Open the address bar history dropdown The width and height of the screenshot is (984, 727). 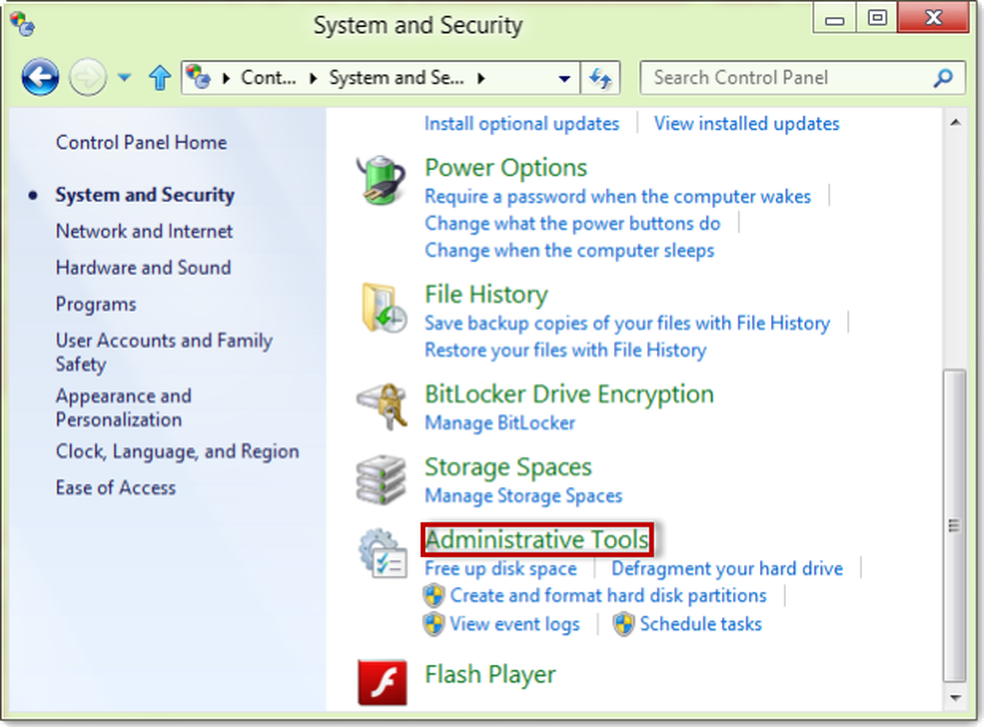click(565, 78)
